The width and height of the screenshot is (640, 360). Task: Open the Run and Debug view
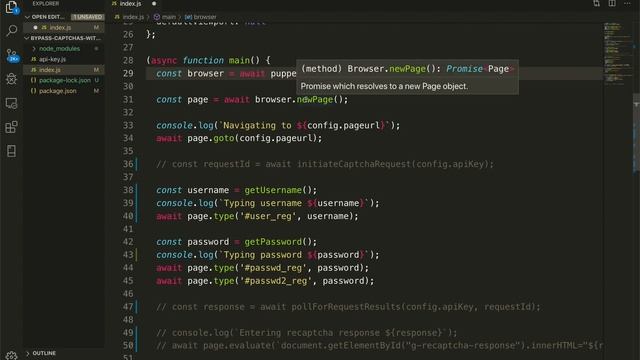click(x=11, y=79)
